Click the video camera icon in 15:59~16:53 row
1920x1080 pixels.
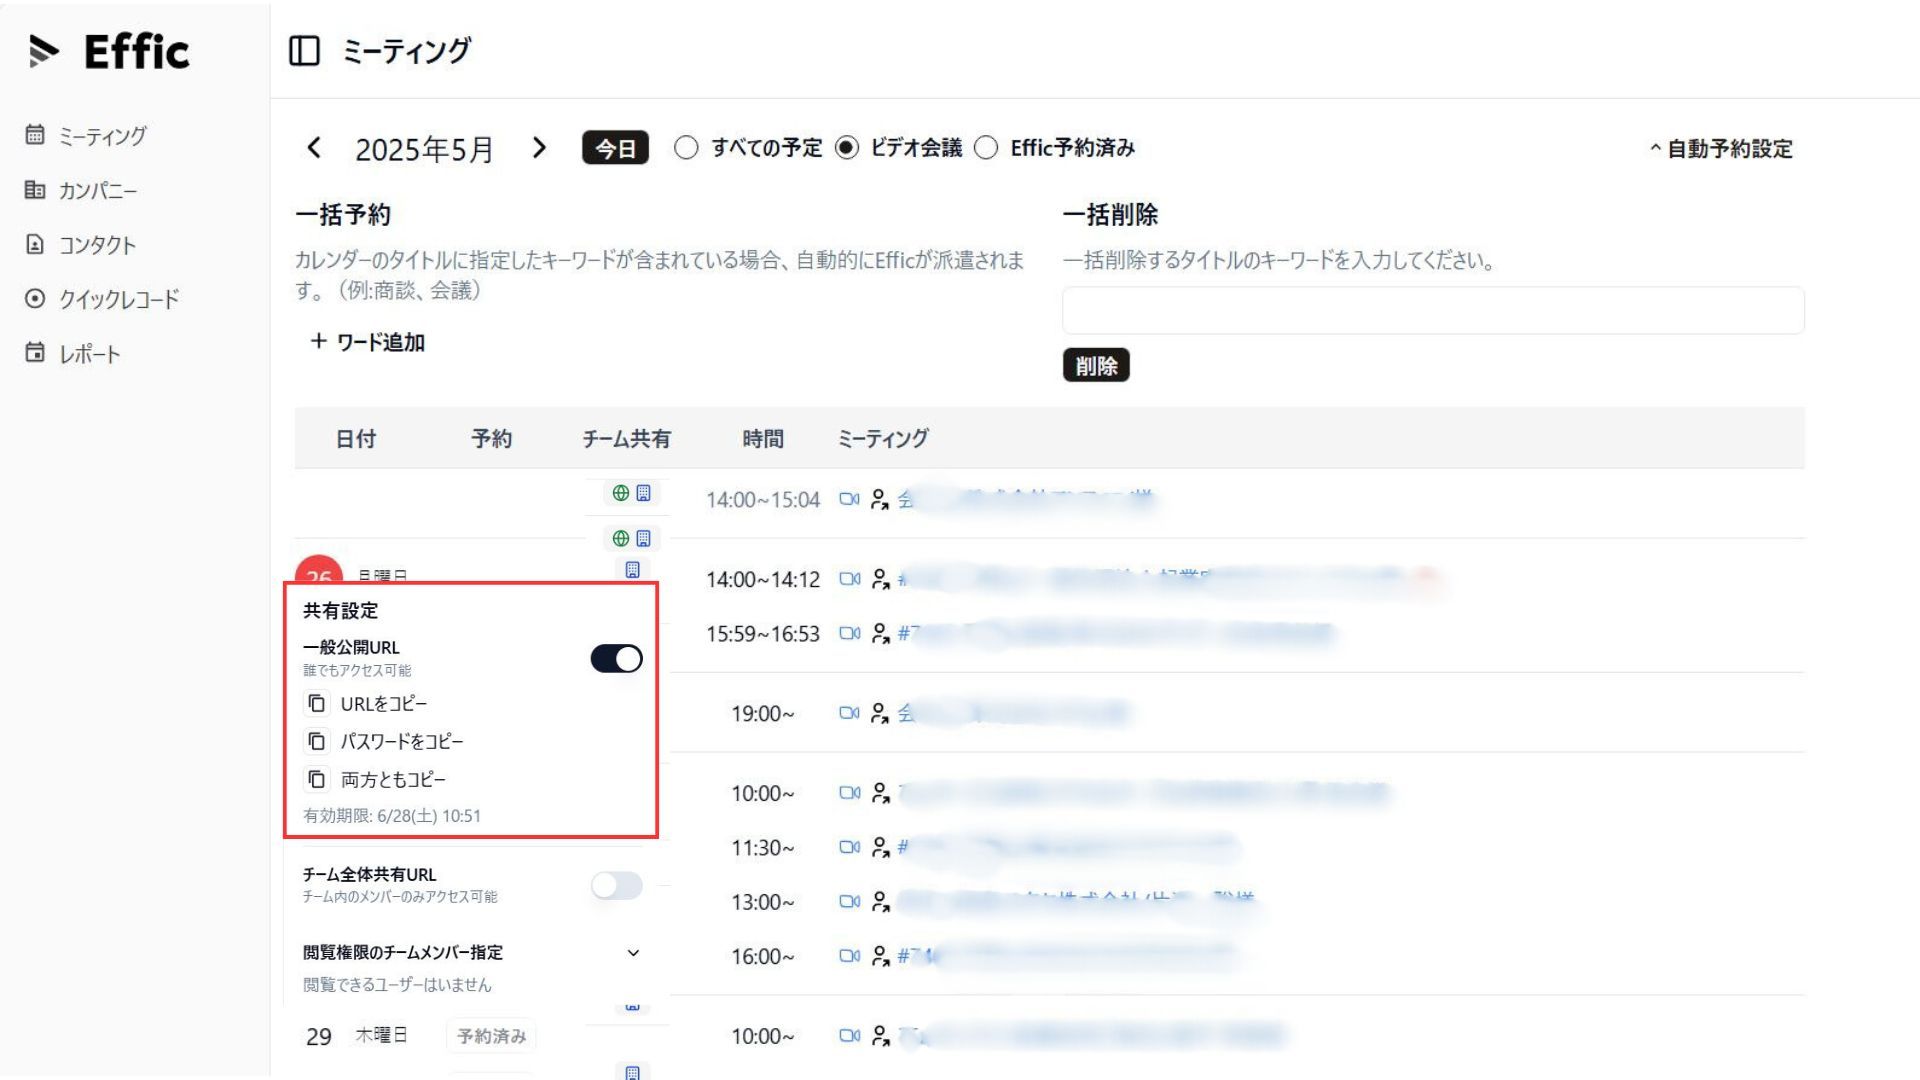tap(849, 633)
